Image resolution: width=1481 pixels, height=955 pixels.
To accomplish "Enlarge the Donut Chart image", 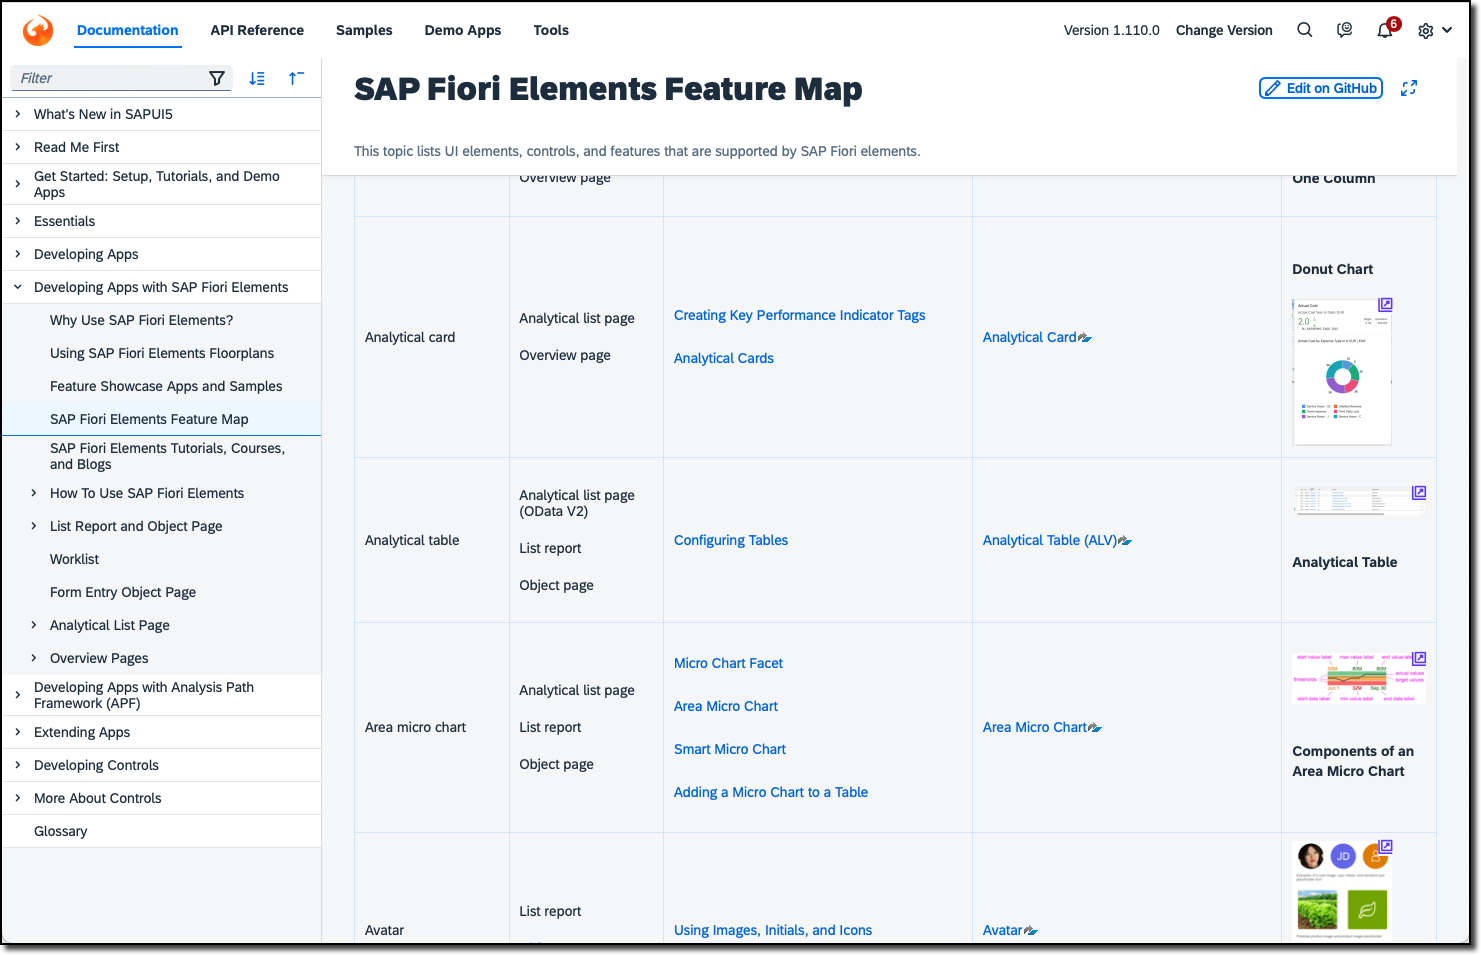I will 1385,305.
